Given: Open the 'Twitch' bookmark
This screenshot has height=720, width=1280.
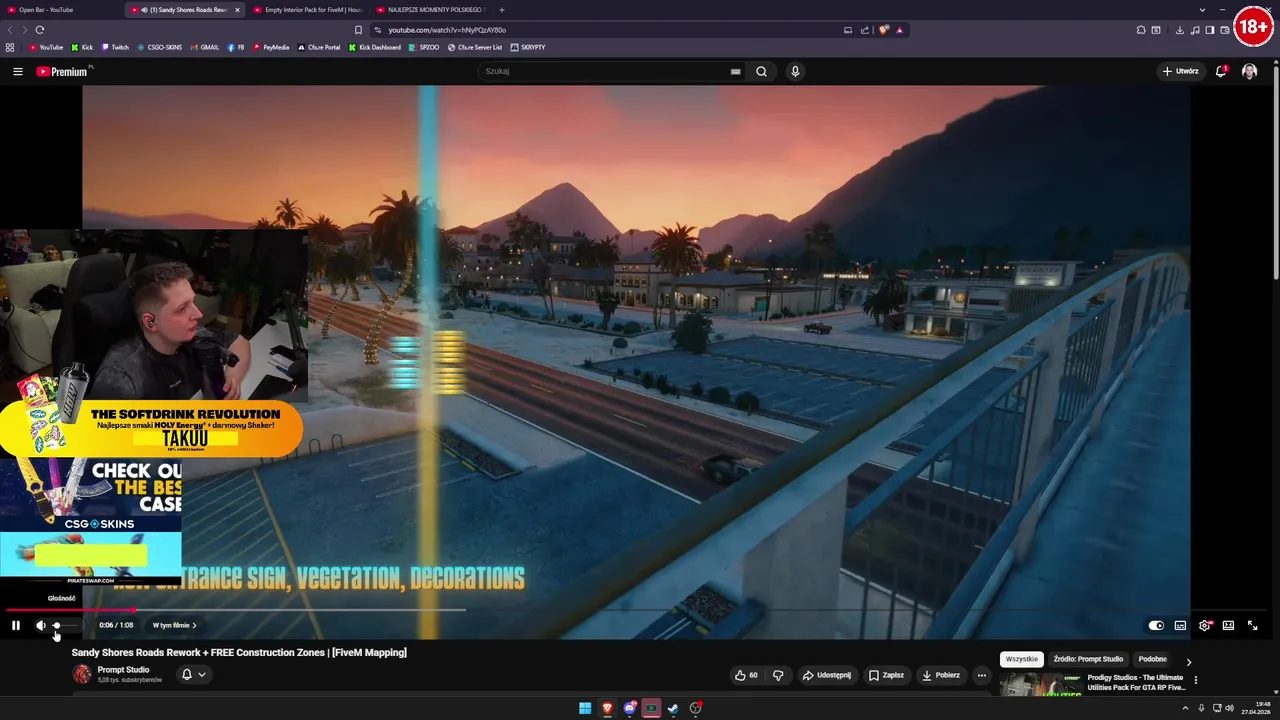Looking at the screenshot, I should pos(115,47).
